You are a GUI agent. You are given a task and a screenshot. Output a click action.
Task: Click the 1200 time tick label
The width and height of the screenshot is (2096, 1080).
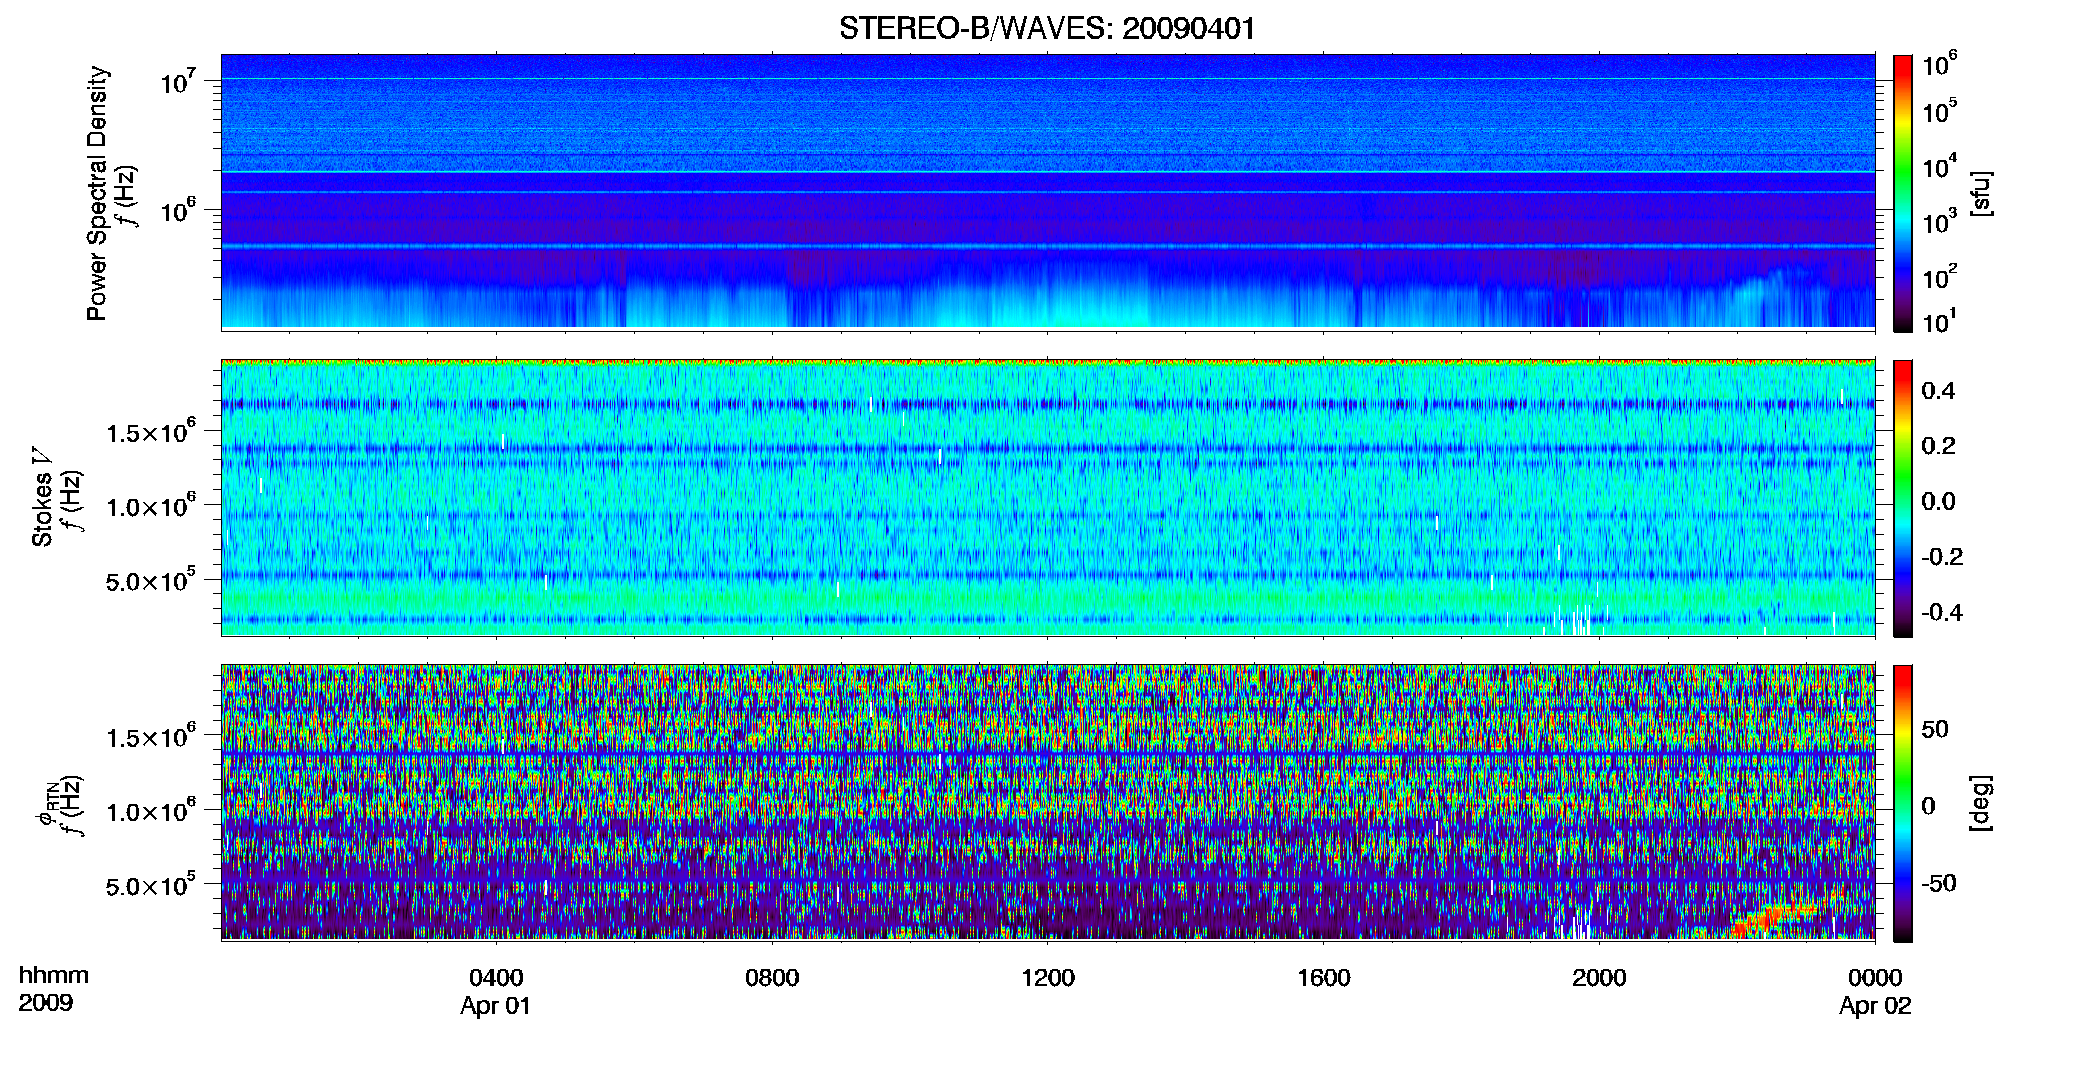click(x=1048, y=978)
